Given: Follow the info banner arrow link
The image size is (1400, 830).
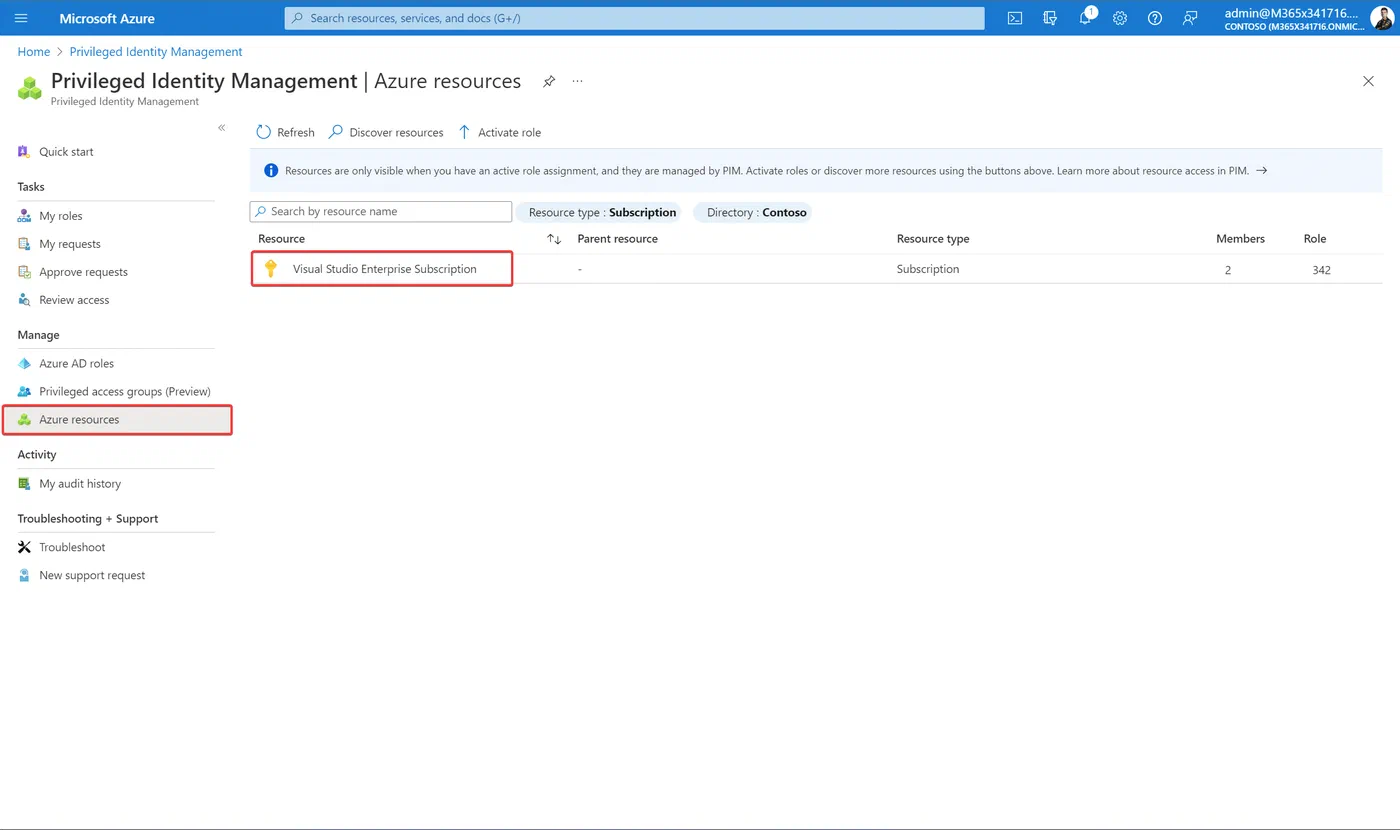Looking at the screenshot, I should (x=1262, y=171).
